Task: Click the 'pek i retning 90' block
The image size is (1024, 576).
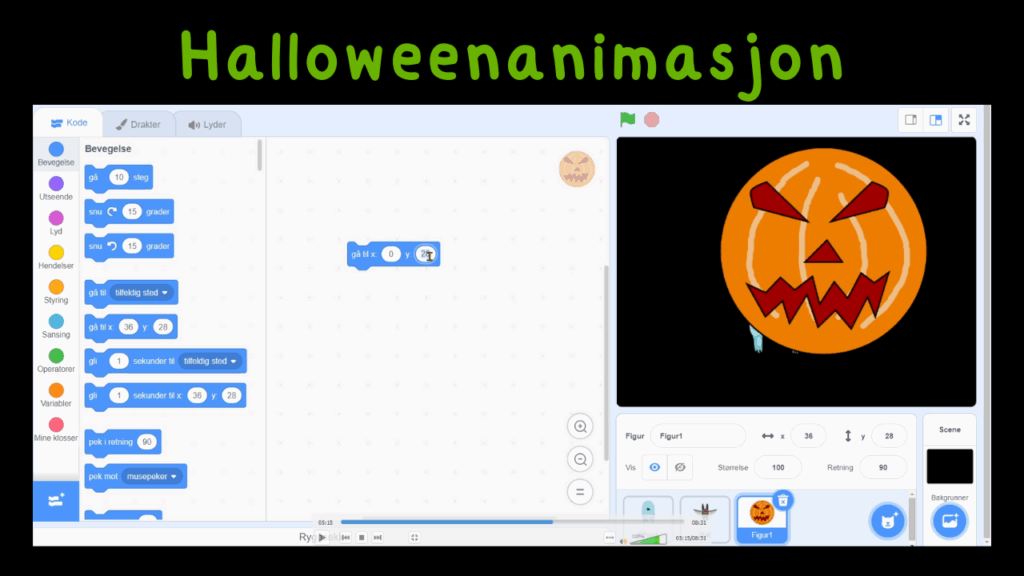Action: coord(123,442)
